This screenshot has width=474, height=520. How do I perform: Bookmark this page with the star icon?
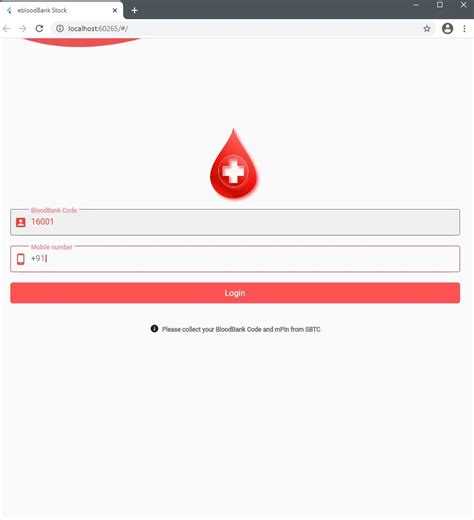click(x=427, y=29)
